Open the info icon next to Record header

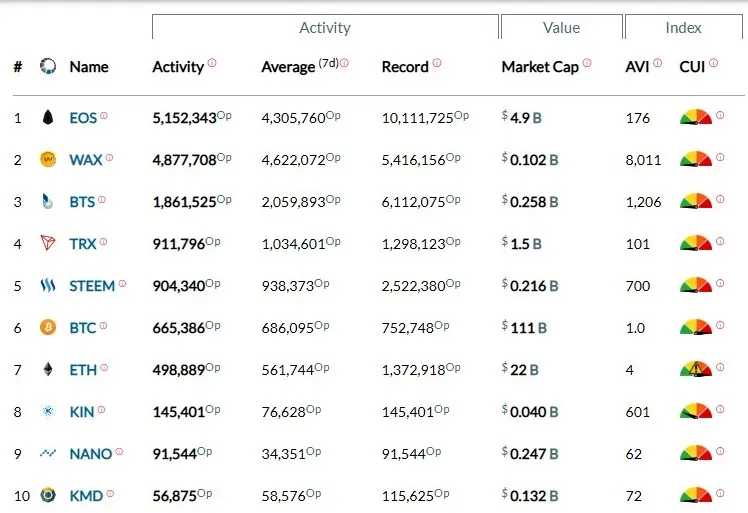coord(437,63)
